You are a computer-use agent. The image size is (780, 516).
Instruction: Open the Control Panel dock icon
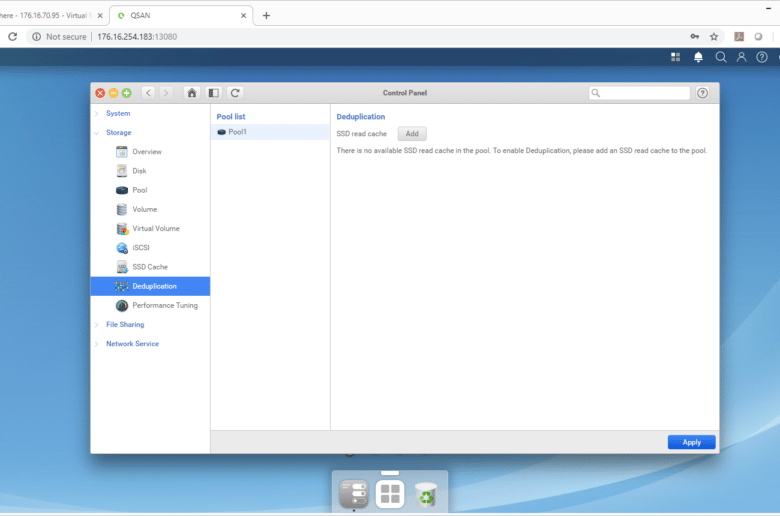coord(390,494)
